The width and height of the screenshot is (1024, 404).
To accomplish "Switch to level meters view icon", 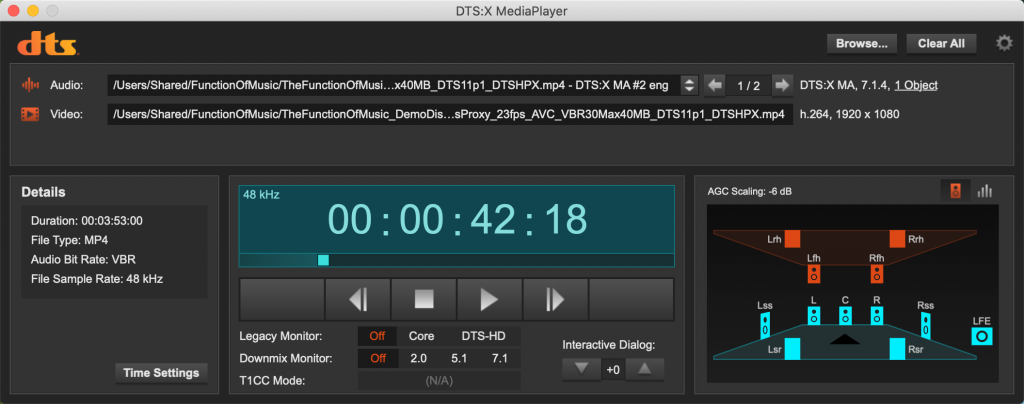I will tap(984, 191).
